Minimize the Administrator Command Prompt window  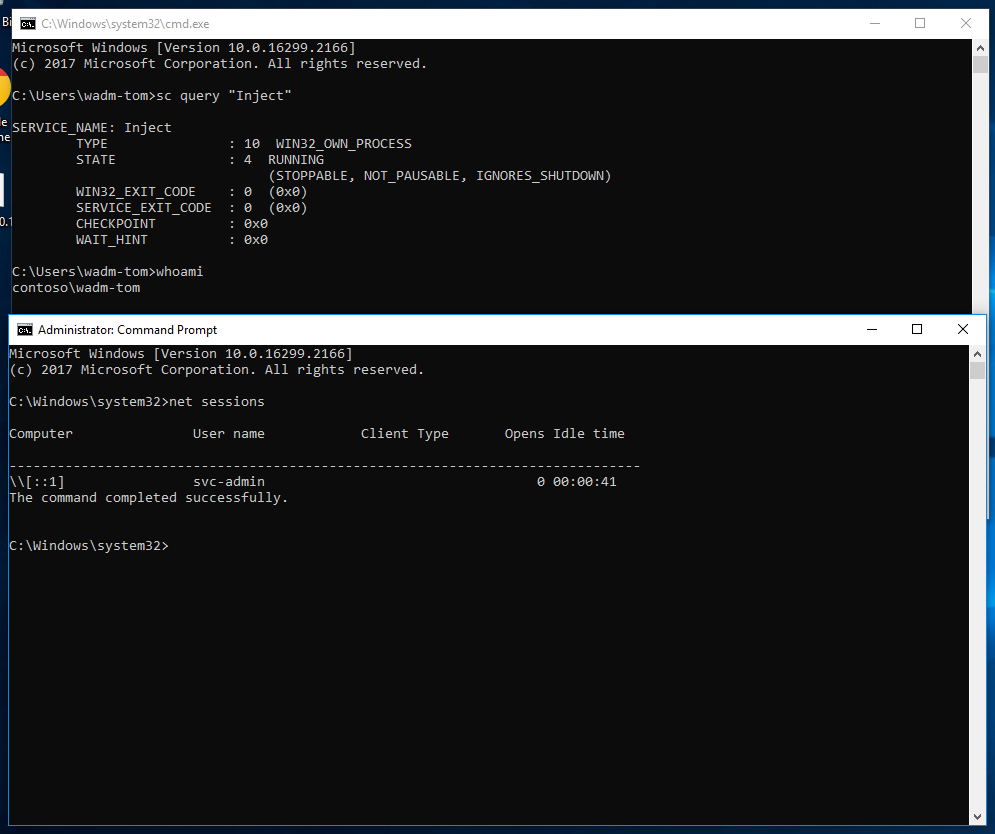[x=870, y=328]
